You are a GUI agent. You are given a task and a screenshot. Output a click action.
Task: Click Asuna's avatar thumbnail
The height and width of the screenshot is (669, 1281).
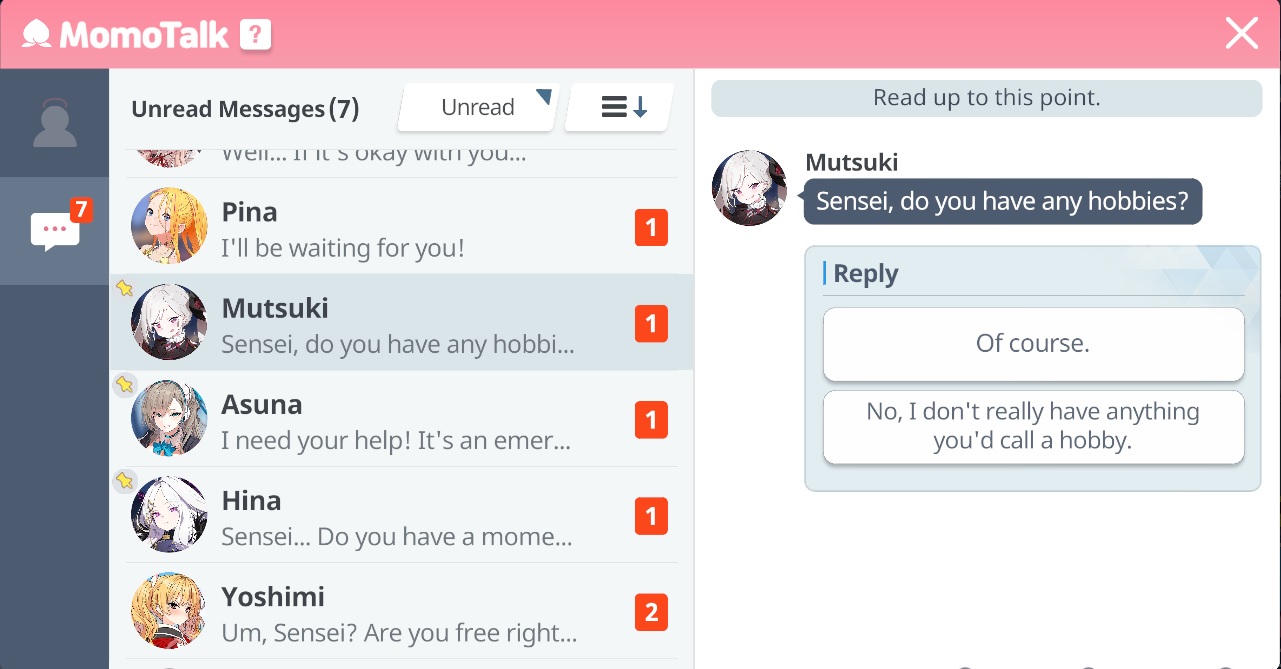[169, 418]
